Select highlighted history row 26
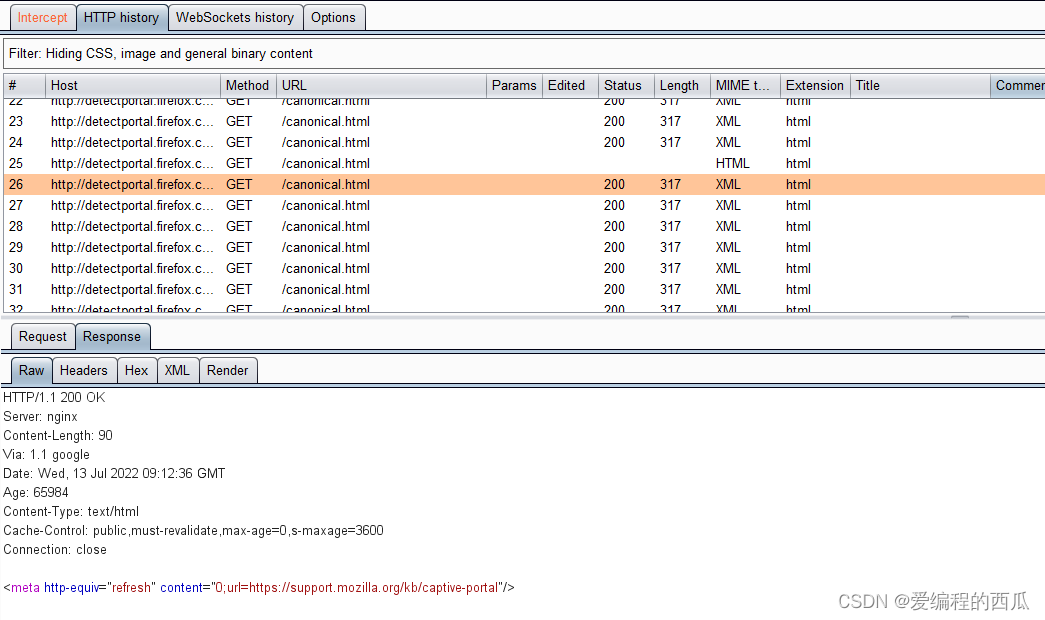The height and width of the screenshot is (620, 1045). (524, 185)
